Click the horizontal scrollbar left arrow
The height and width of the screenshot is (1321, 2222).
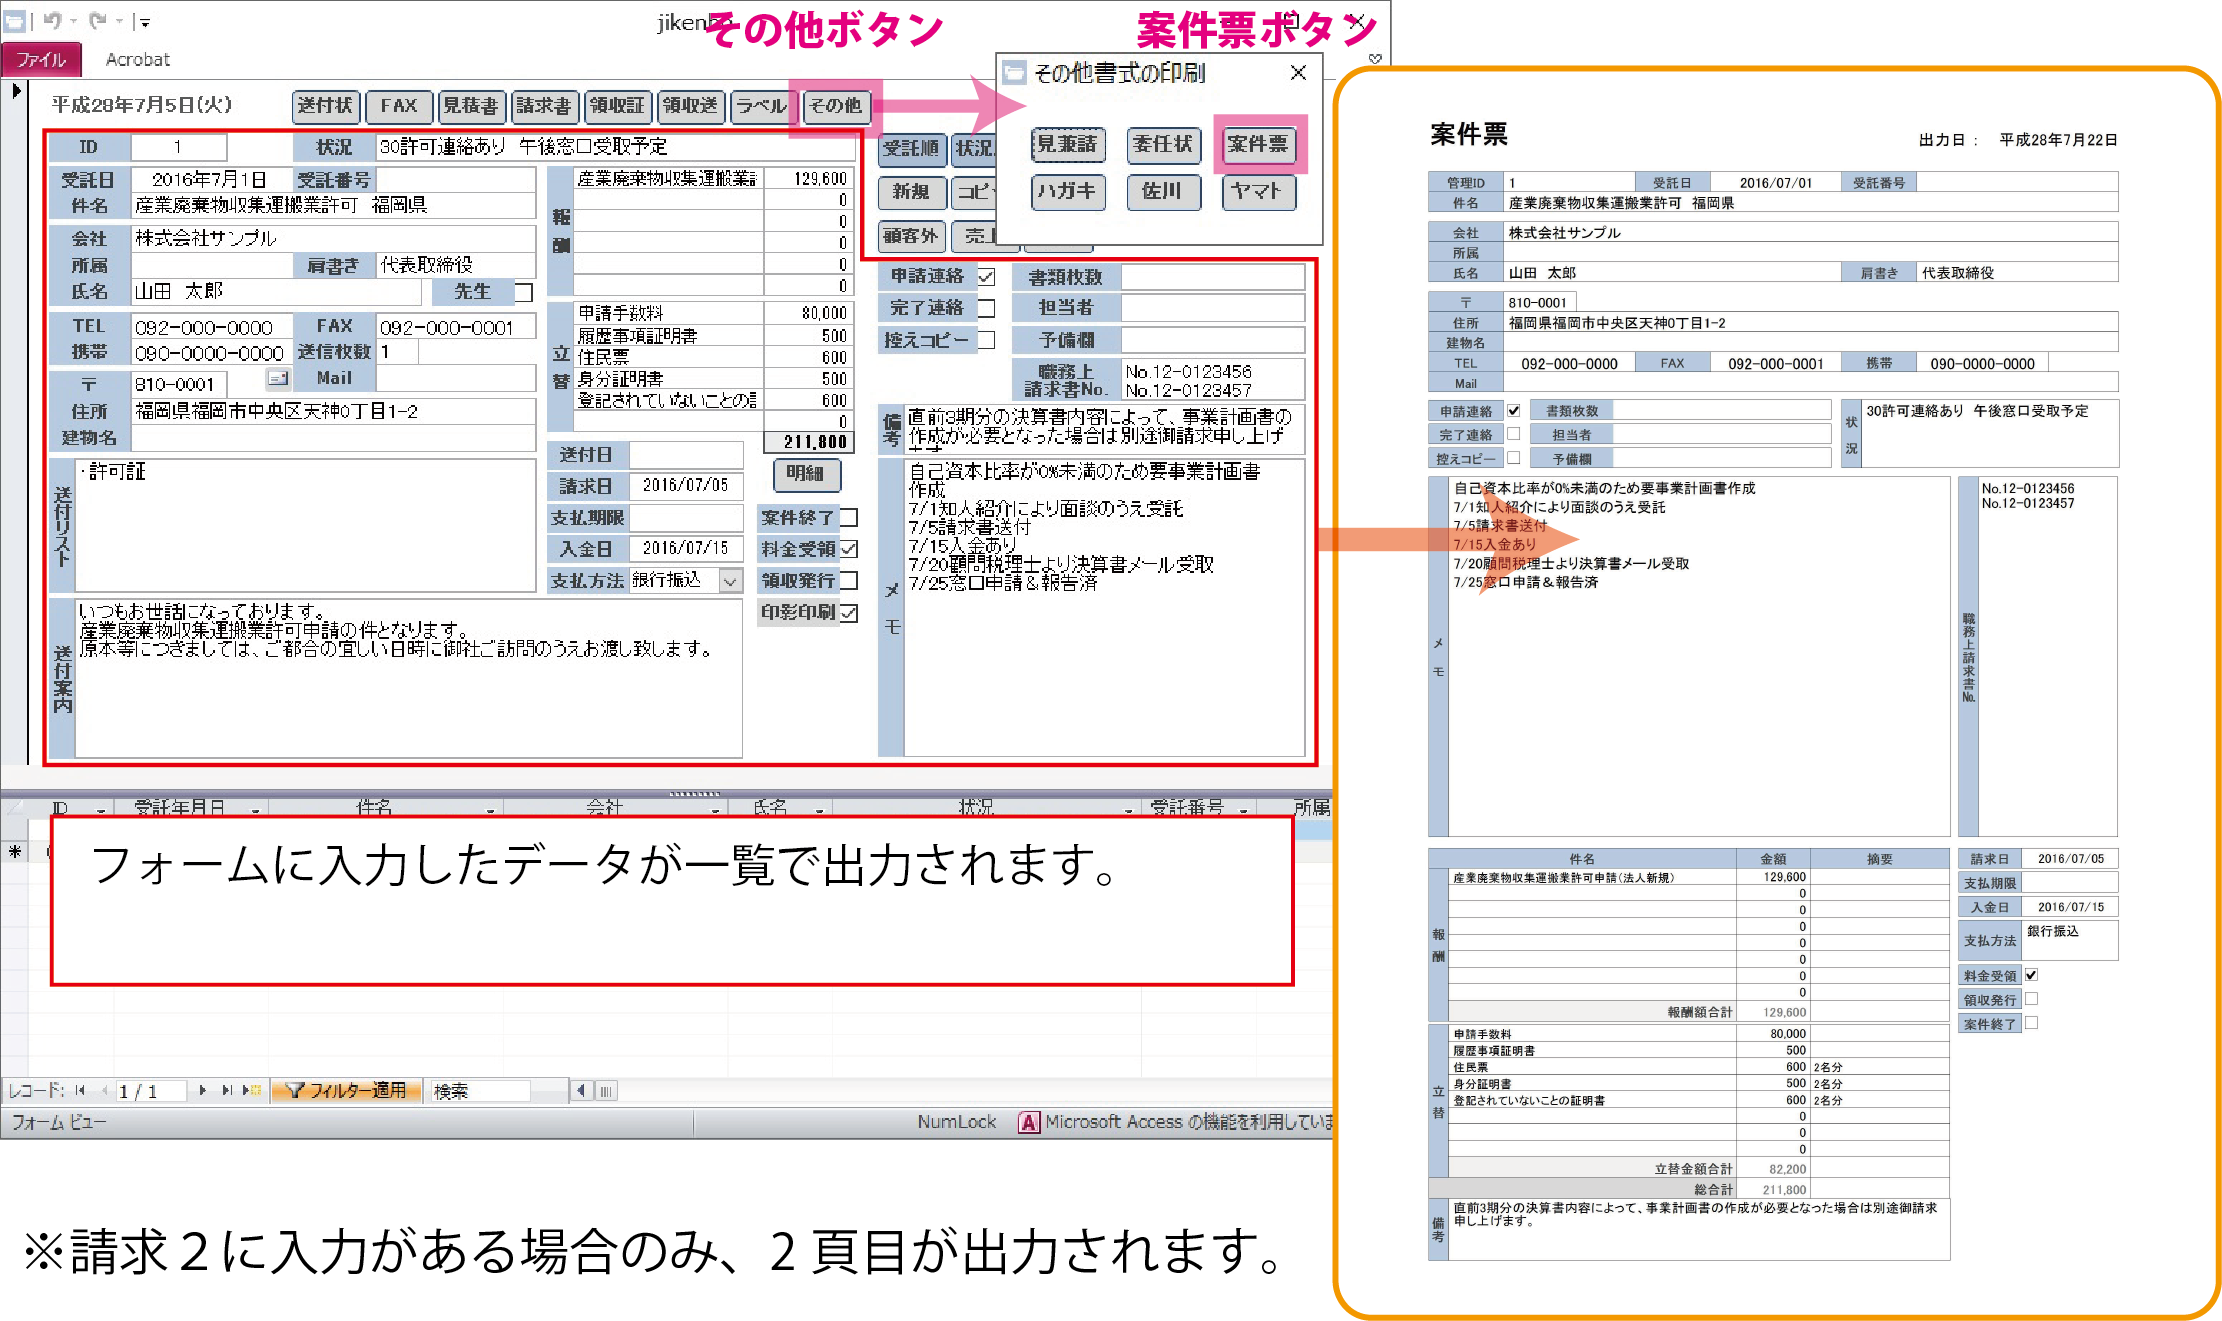tap(581, 1091)
